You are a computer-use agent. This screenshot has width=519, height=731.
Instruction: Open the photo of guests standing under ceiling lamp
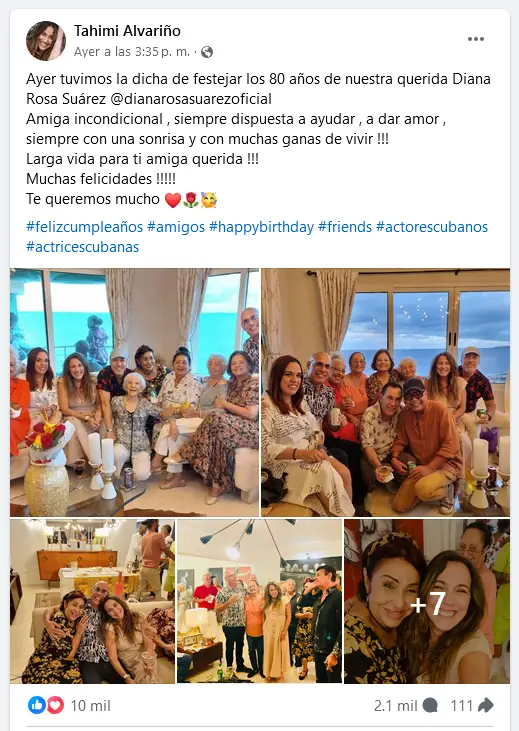259,601
